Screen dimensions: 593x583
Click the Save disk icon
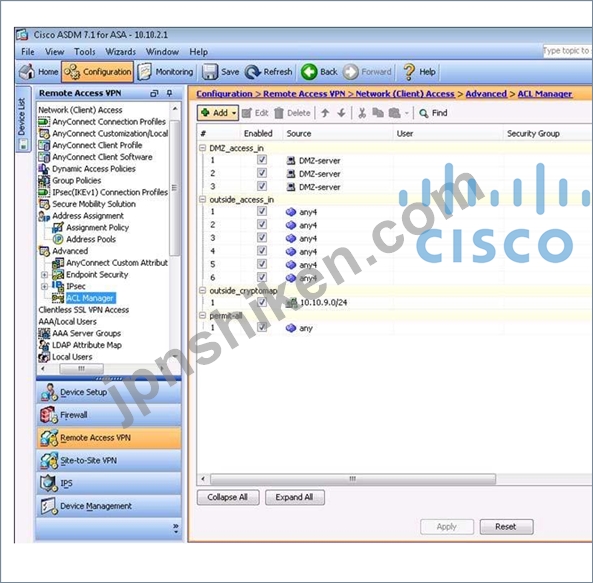click(210, 72)
